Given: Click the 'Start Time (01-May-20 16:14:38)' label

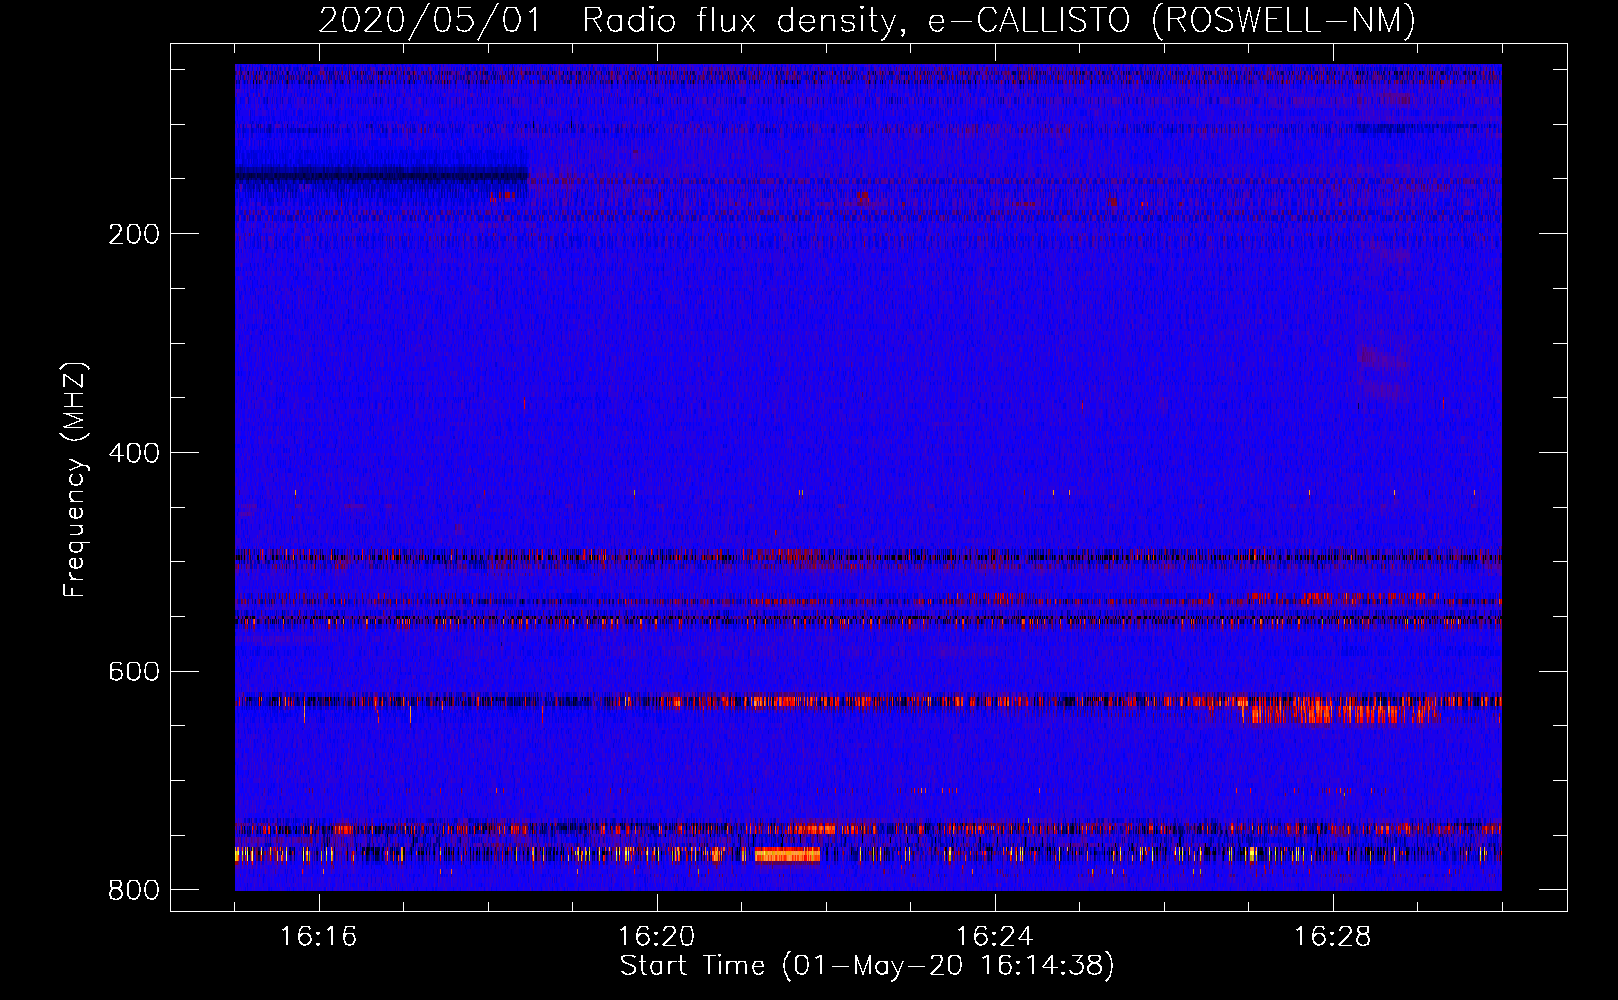Looking at the screenshot, I should [867, 966].
